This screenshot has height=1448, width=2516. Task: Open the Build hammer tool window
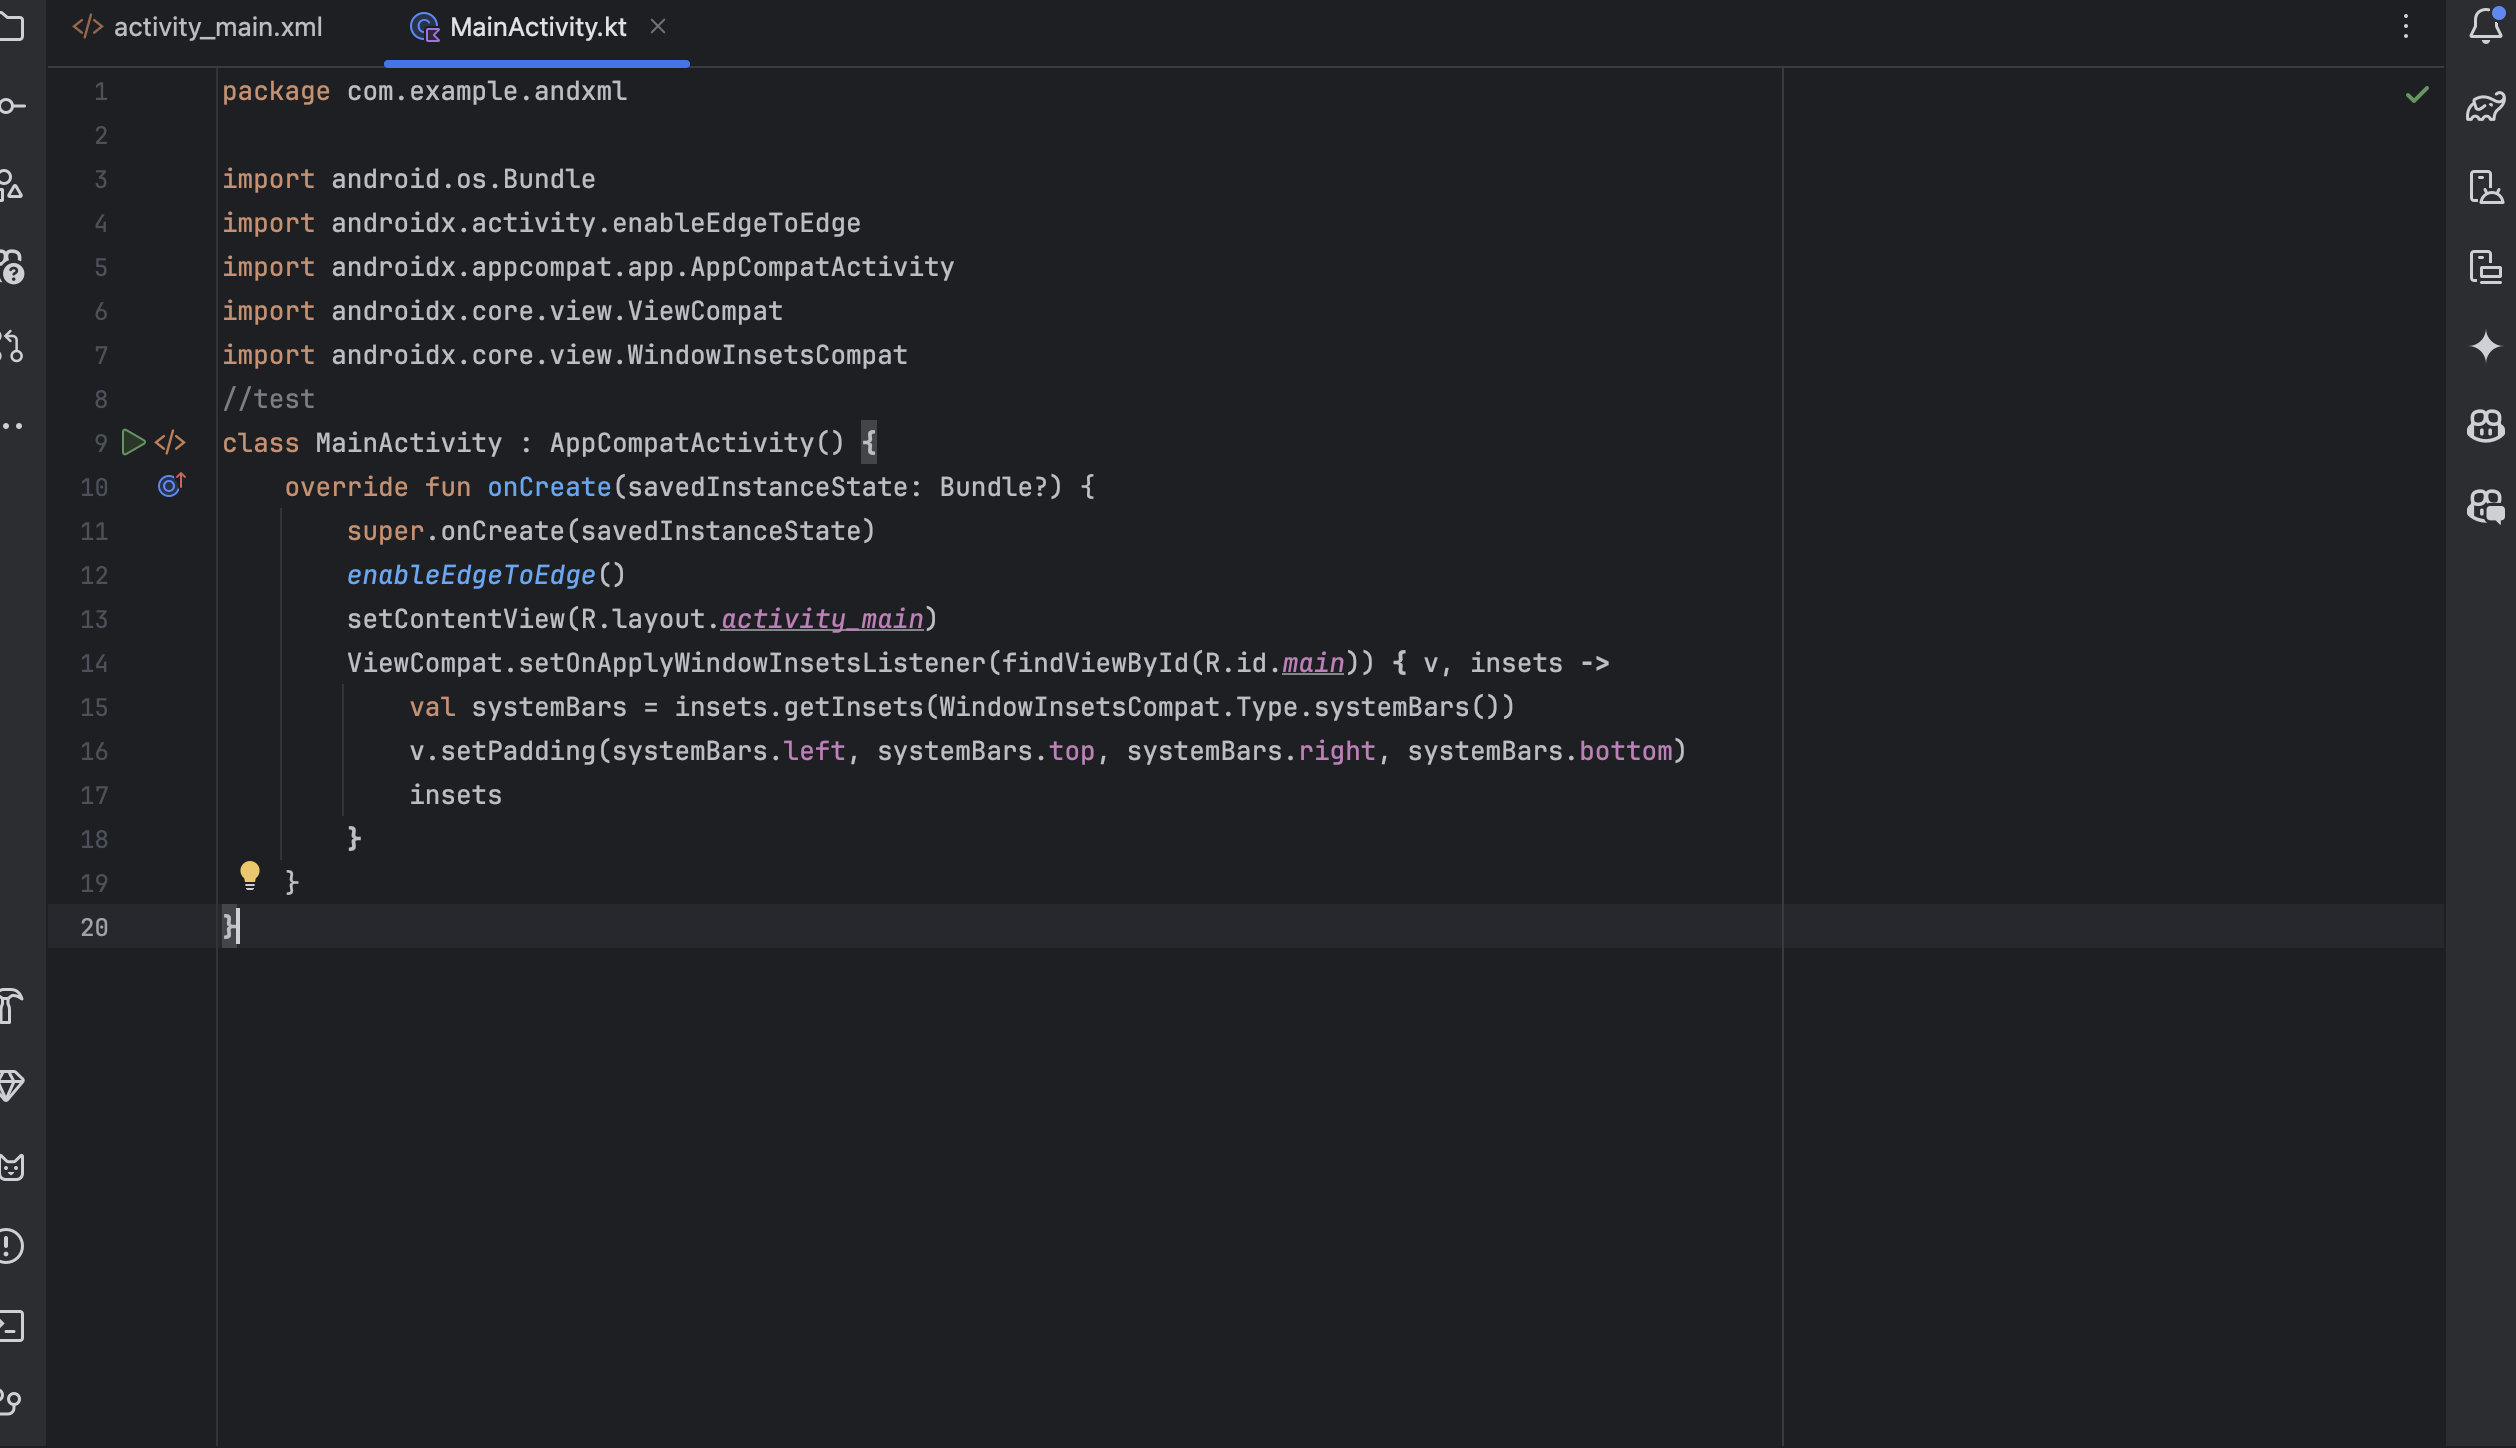point(12,1006)
